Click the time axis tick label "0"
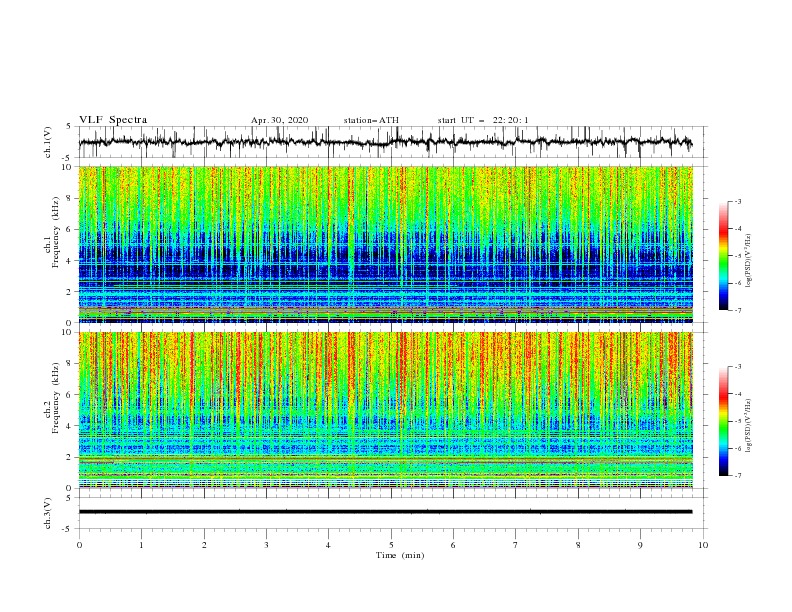This screenshot has width=792, height=612. pyautogui.click(x=79, y=545)
